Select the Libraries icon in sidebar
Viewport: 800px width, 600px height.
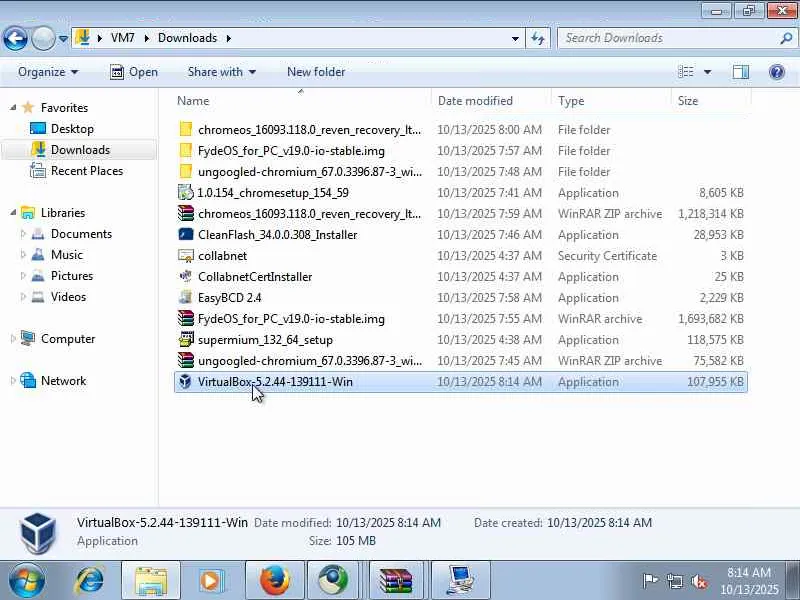coord(28,212)
